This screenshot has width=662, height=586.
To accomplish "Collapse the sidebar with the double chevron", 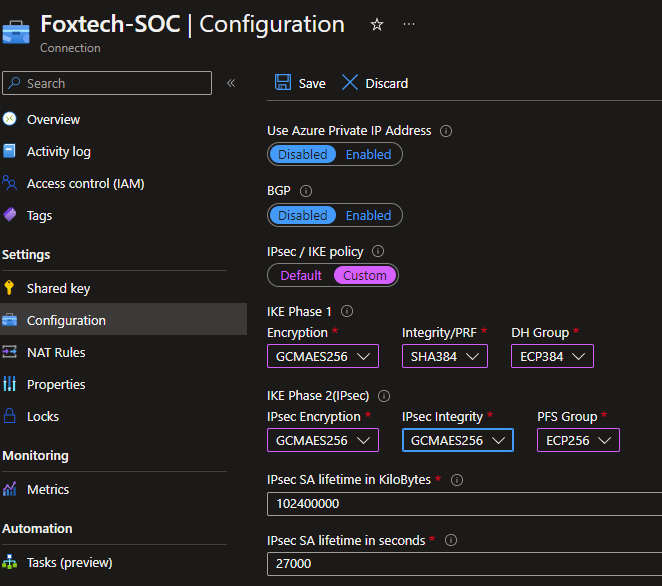I will click(x=231, y=83).
